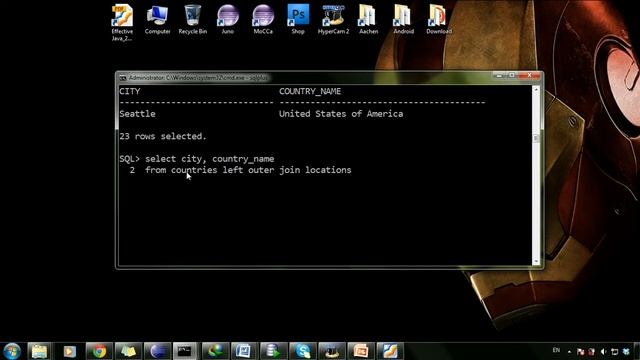
Task: Open Windows Media Player from the taskbar
Action: tap(69, 351)
